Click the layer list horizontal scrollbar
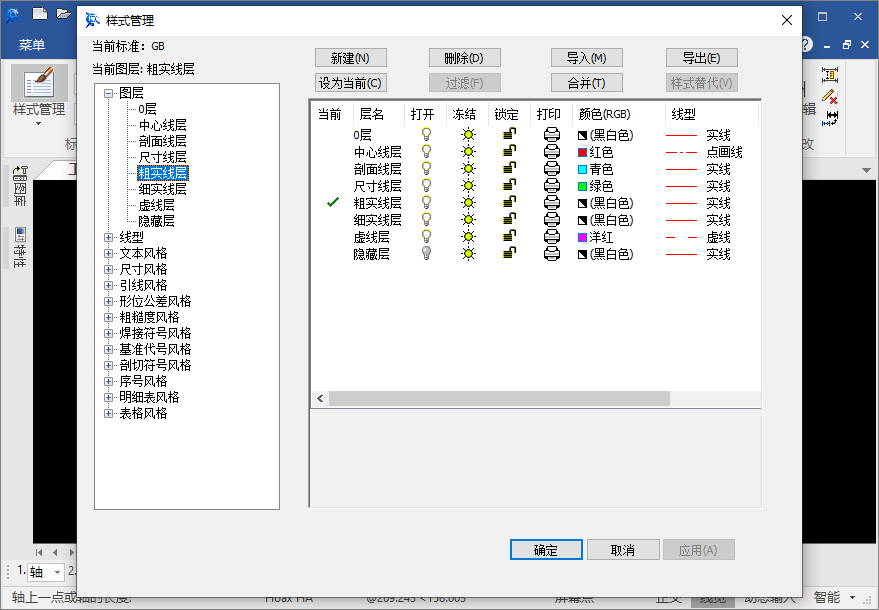879x610 pixels. [x=499, y=399]
